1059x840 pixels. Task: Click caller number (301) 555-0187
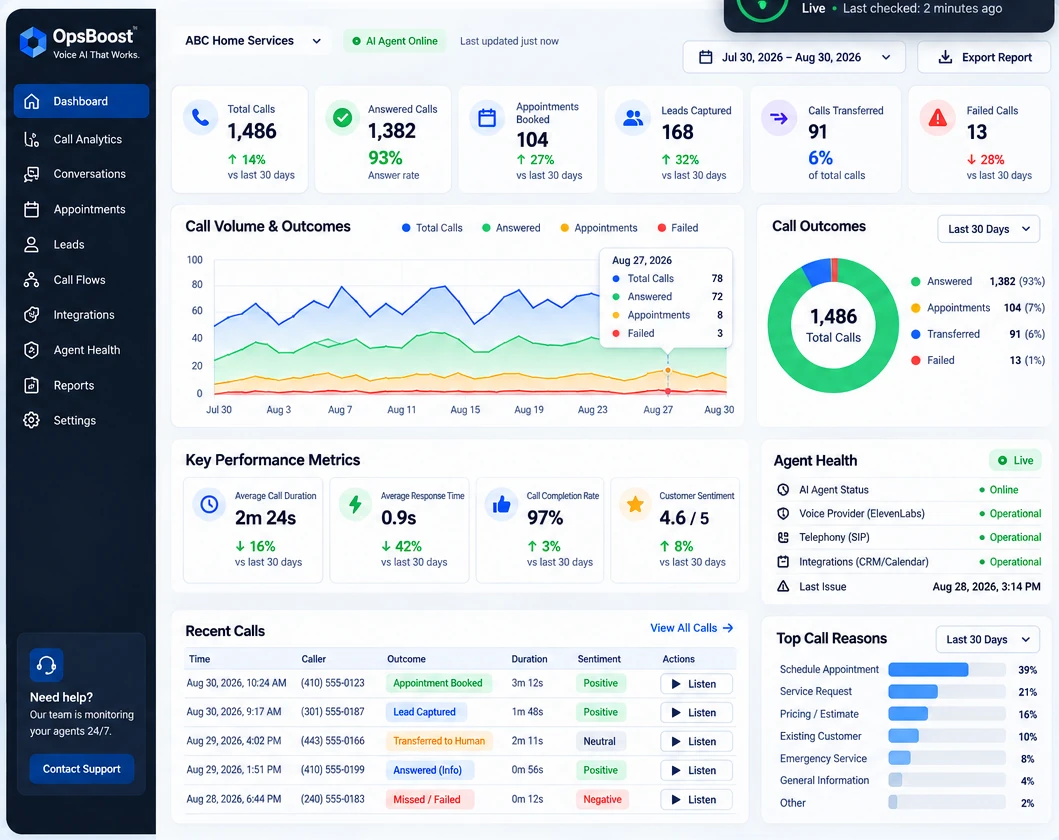point(332,712)
